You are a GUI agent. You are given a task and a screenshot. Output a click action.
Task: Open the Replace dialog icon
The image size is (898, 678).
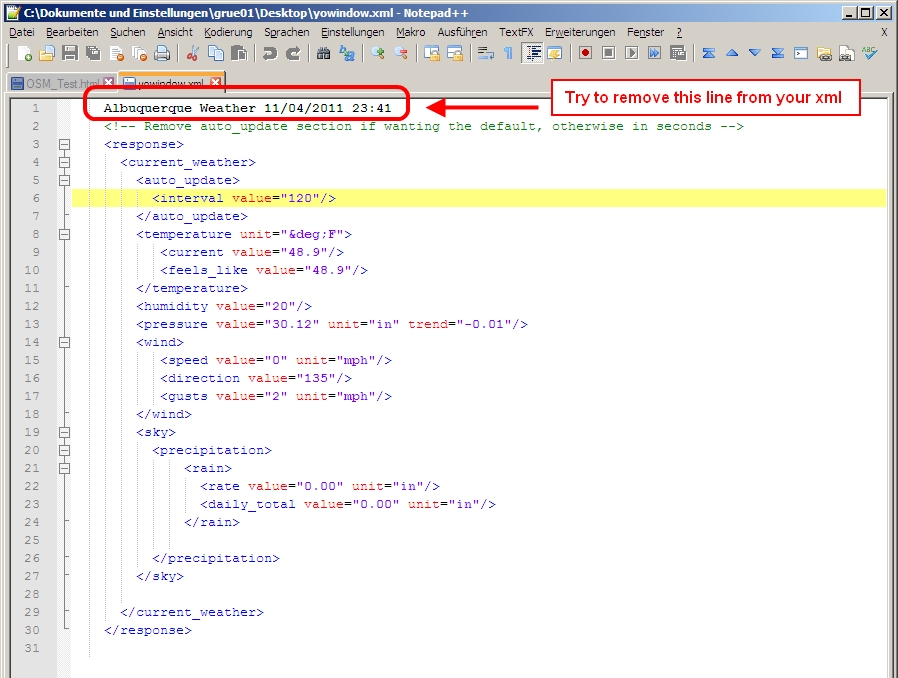pos(346,53)
